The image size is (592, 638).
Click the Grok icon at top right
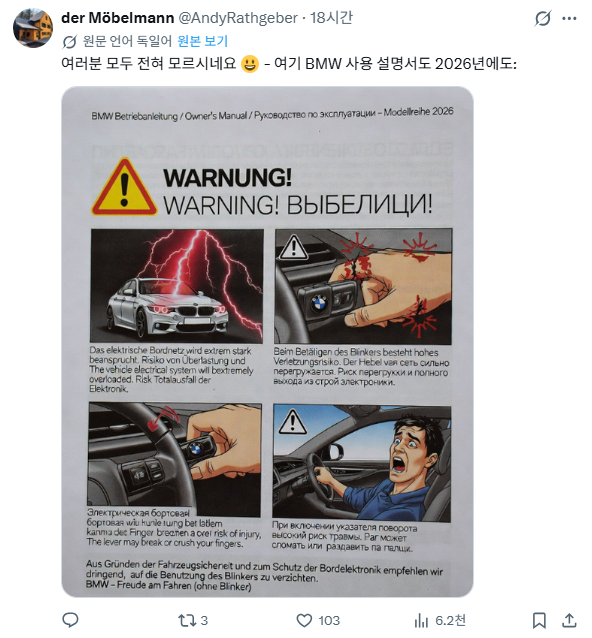[543, 18]
